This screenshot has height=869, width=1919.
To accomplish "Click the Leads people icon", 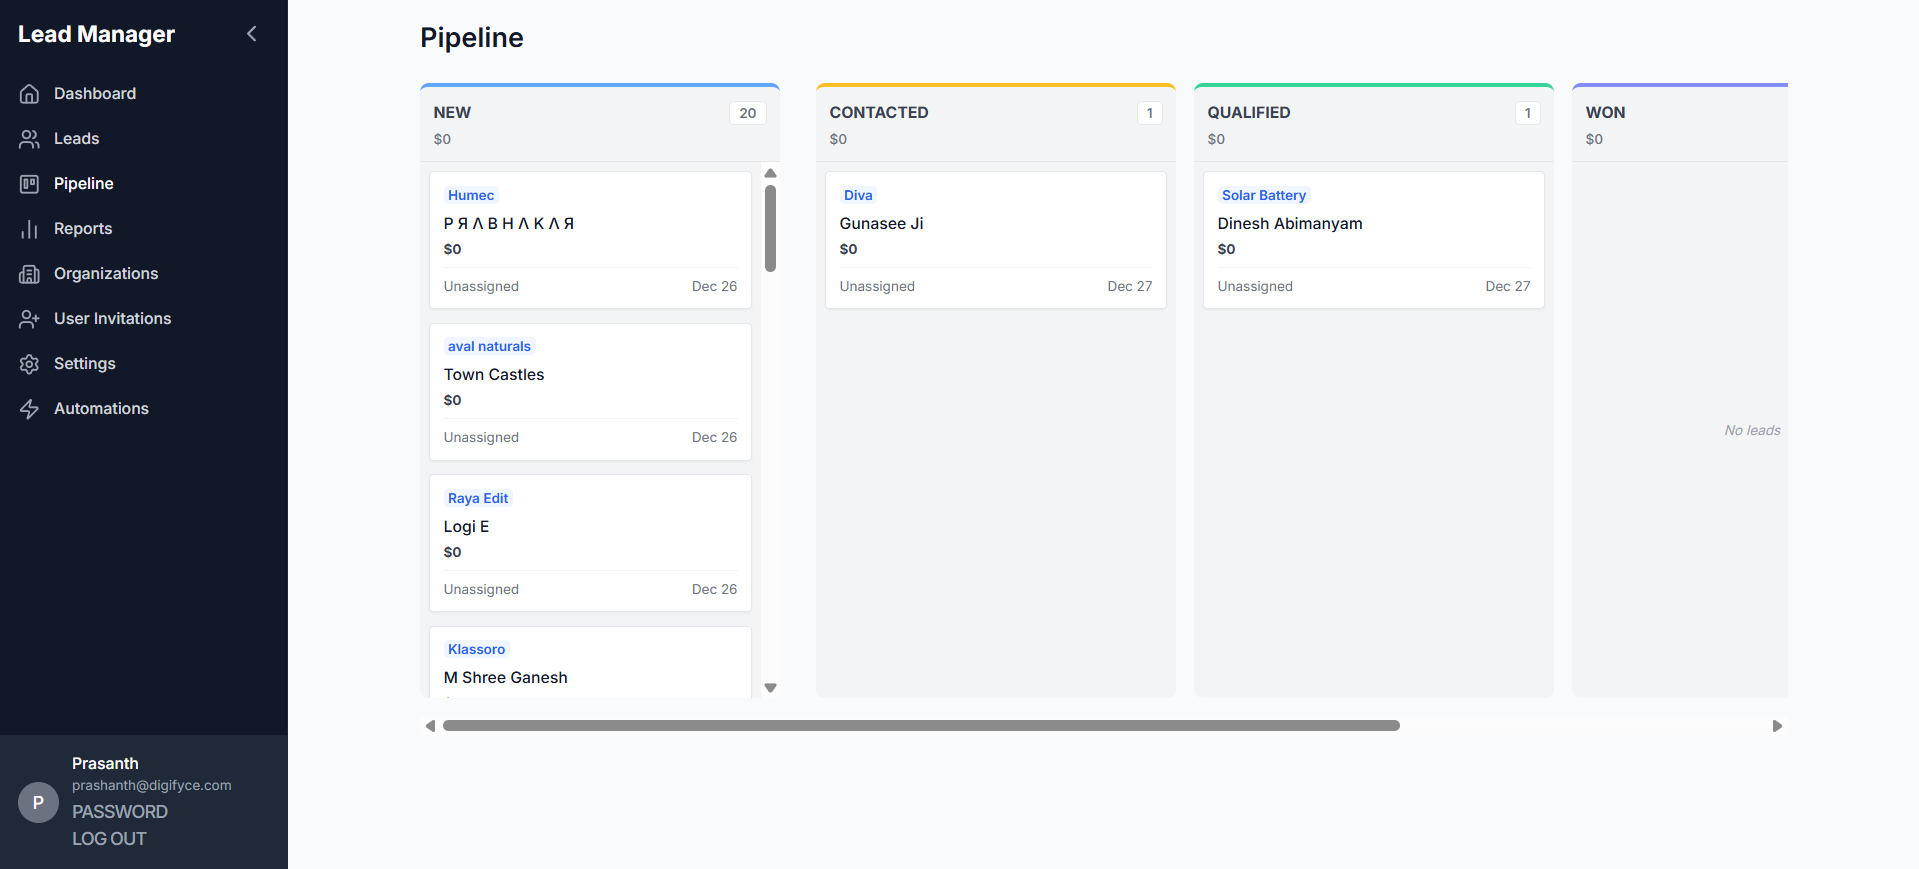I will [x=30, y=139].
